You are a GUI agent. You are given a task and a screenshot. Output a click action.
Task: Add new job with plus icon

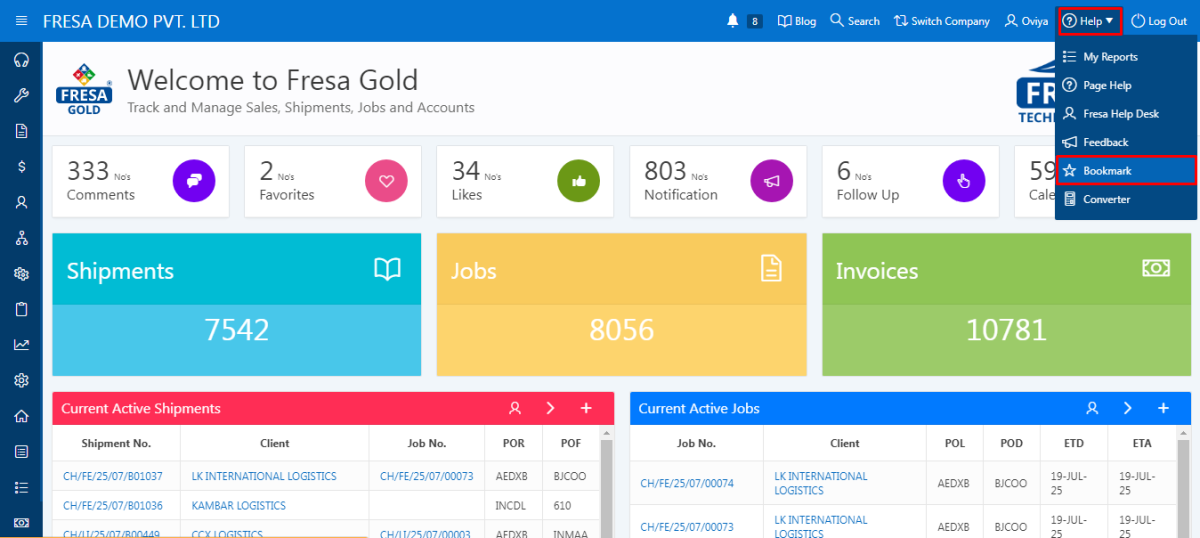[1163, 408]
